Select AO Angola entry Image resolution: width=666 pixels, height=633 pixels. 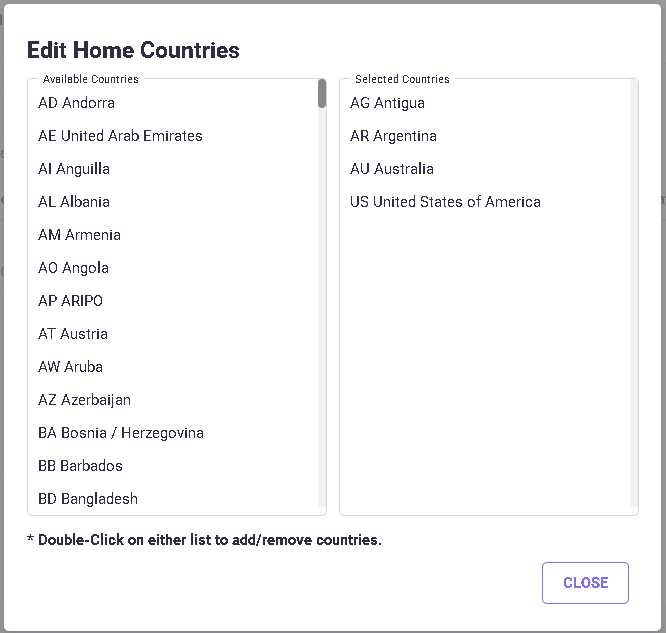point(73,268)
